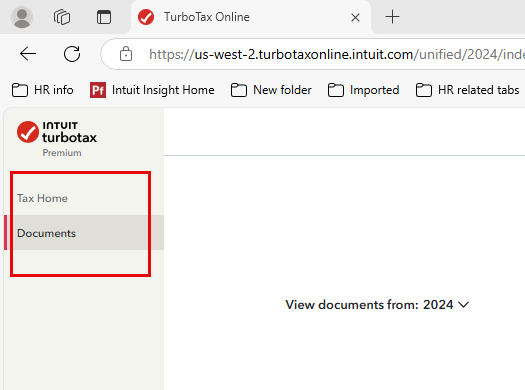
Task: Close the TurboTax Online tab
Action: coord(355,17)
